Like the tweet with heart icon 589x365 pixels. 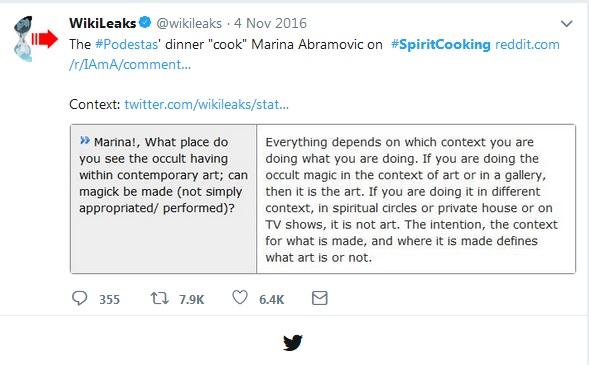(240, 297)
